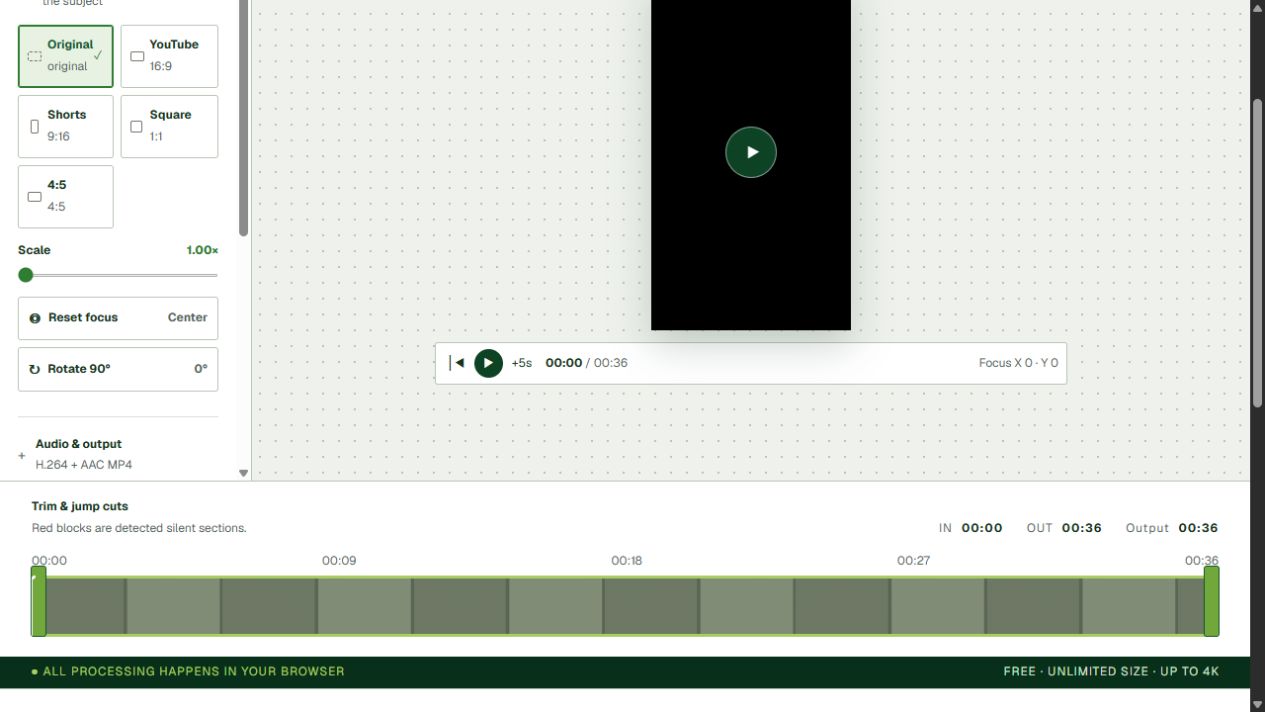The width and height of the screenshot is (1265, 712).
Task: Click the 00:27 timeline label
Action: point(913,561)
